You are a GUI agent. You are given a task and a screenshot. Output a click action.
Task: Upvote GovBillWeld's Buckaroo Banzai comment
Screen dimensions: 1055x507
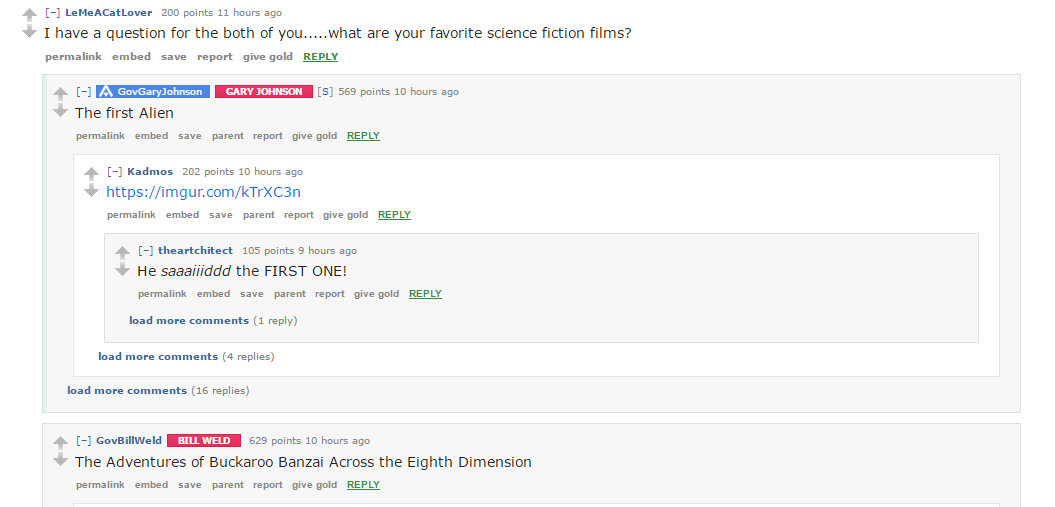pos(61,442)
